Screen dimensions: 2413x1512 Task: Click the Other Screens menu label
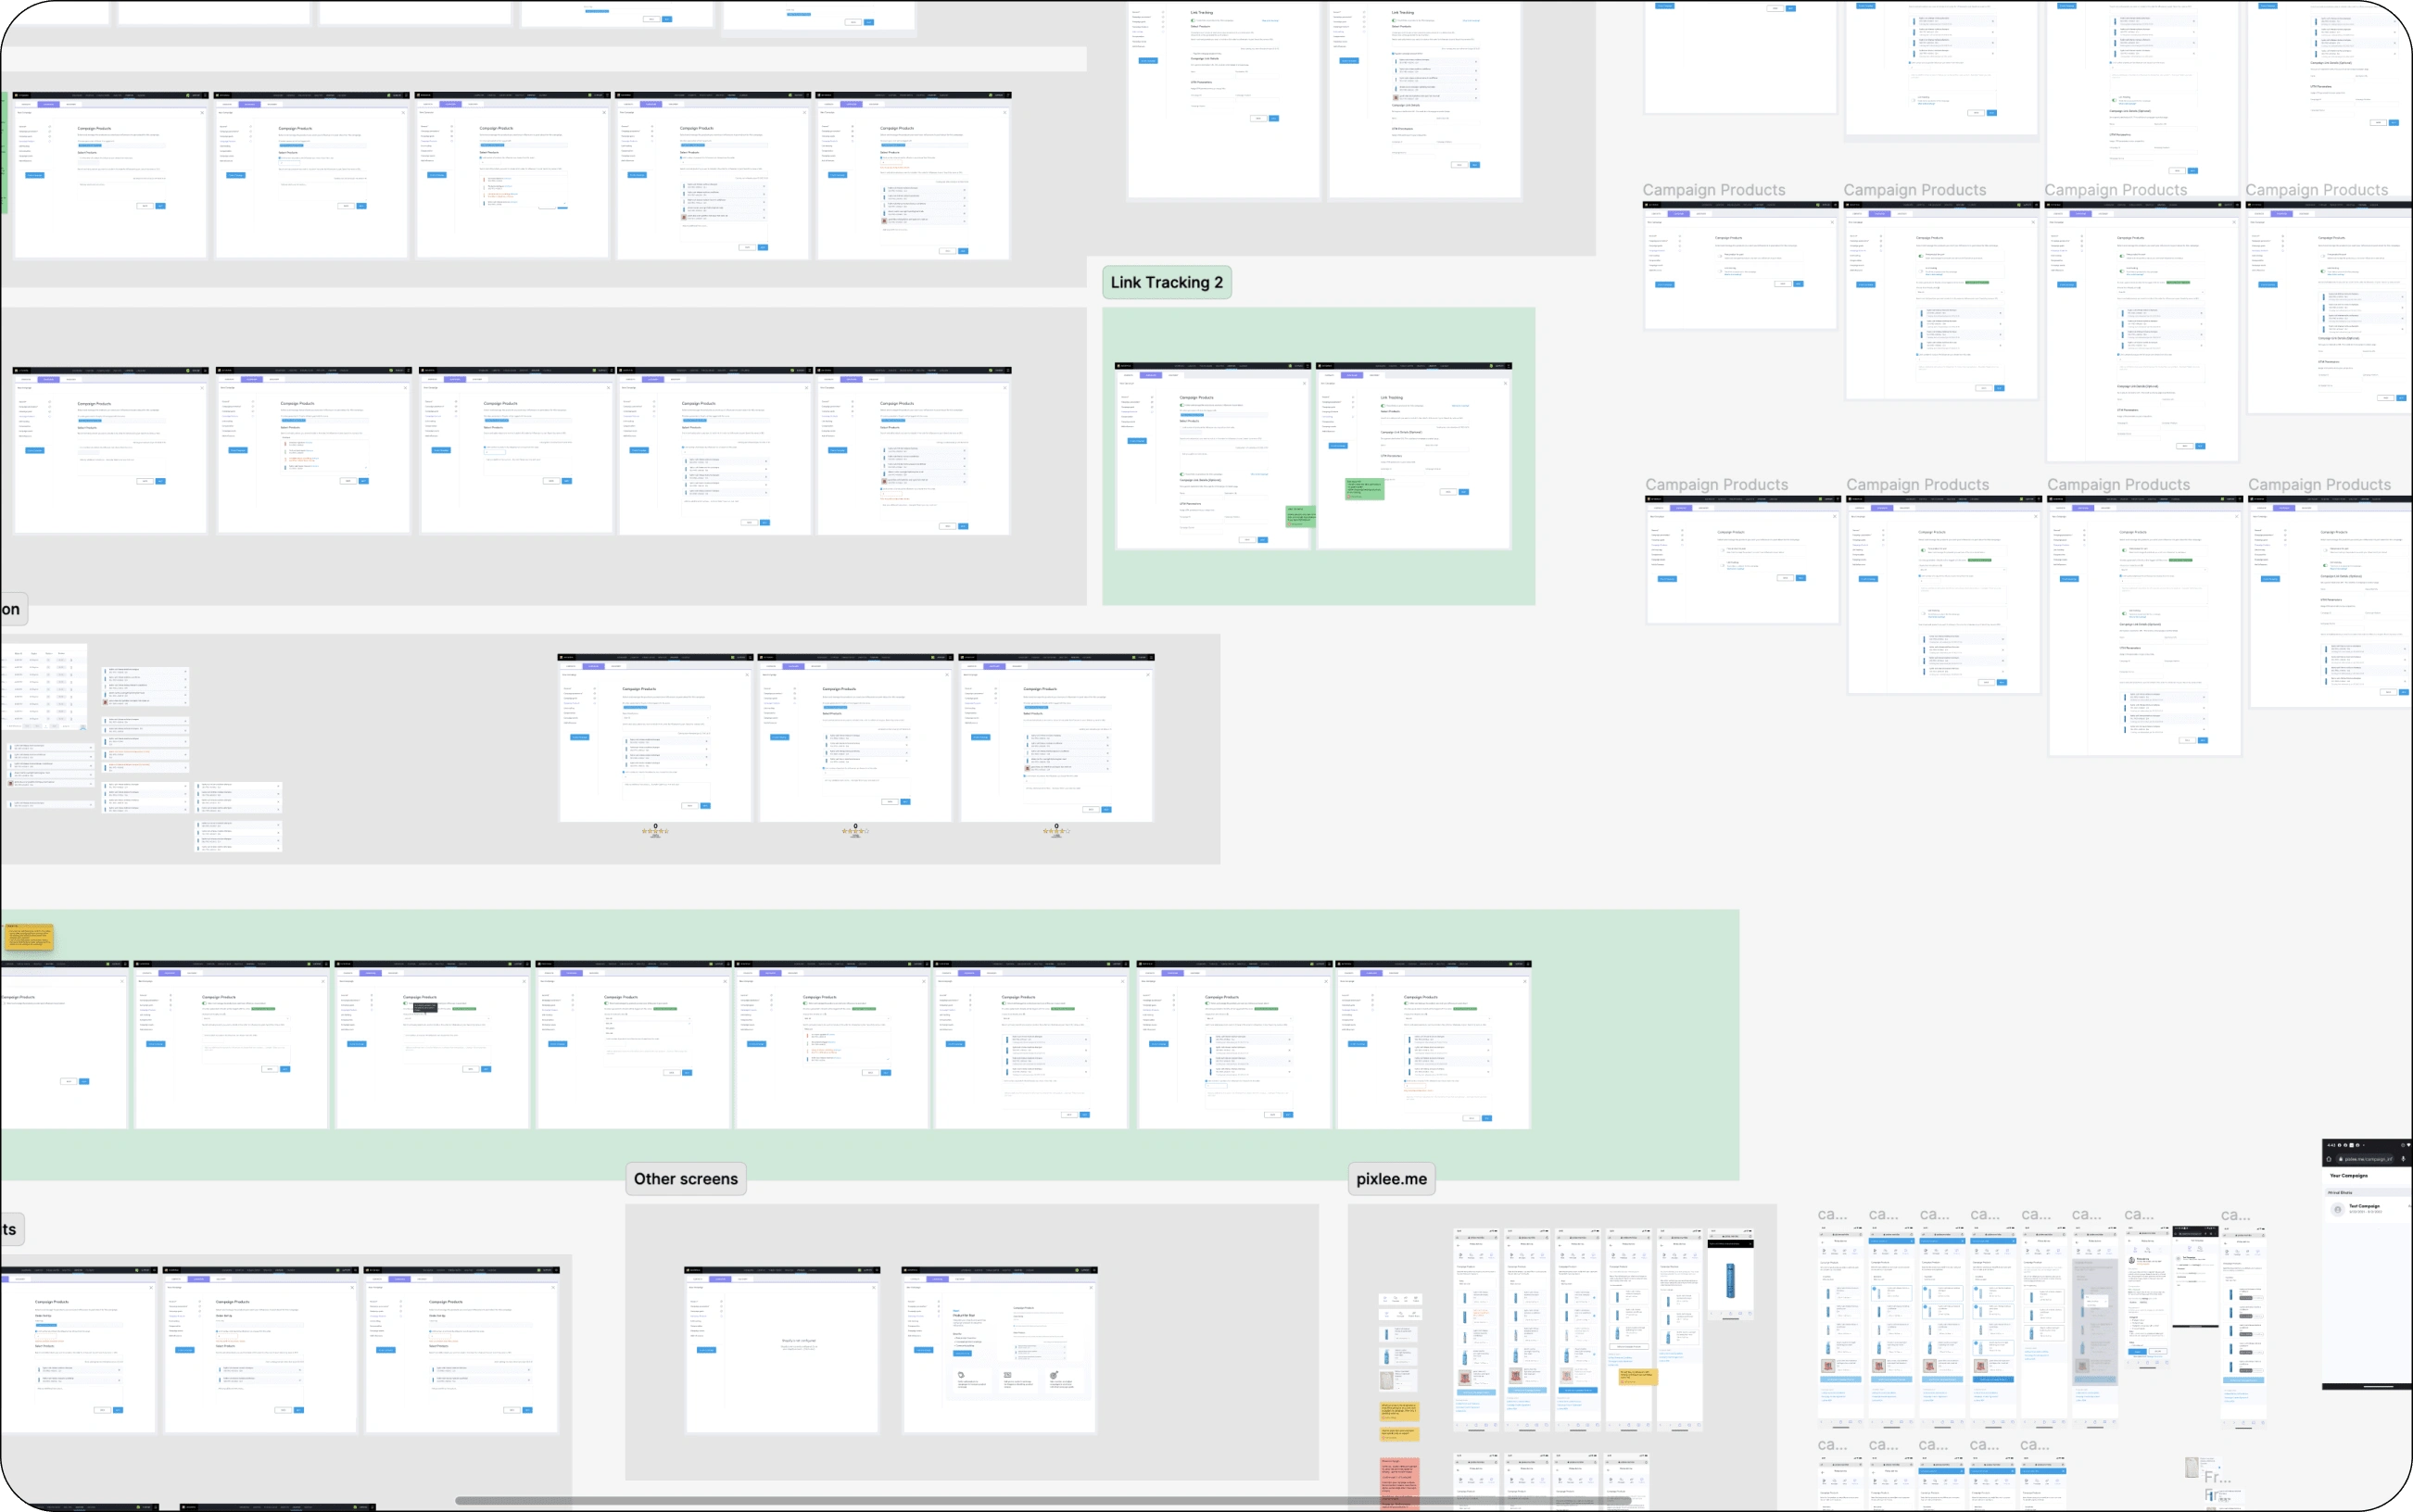pos(685,1178)
